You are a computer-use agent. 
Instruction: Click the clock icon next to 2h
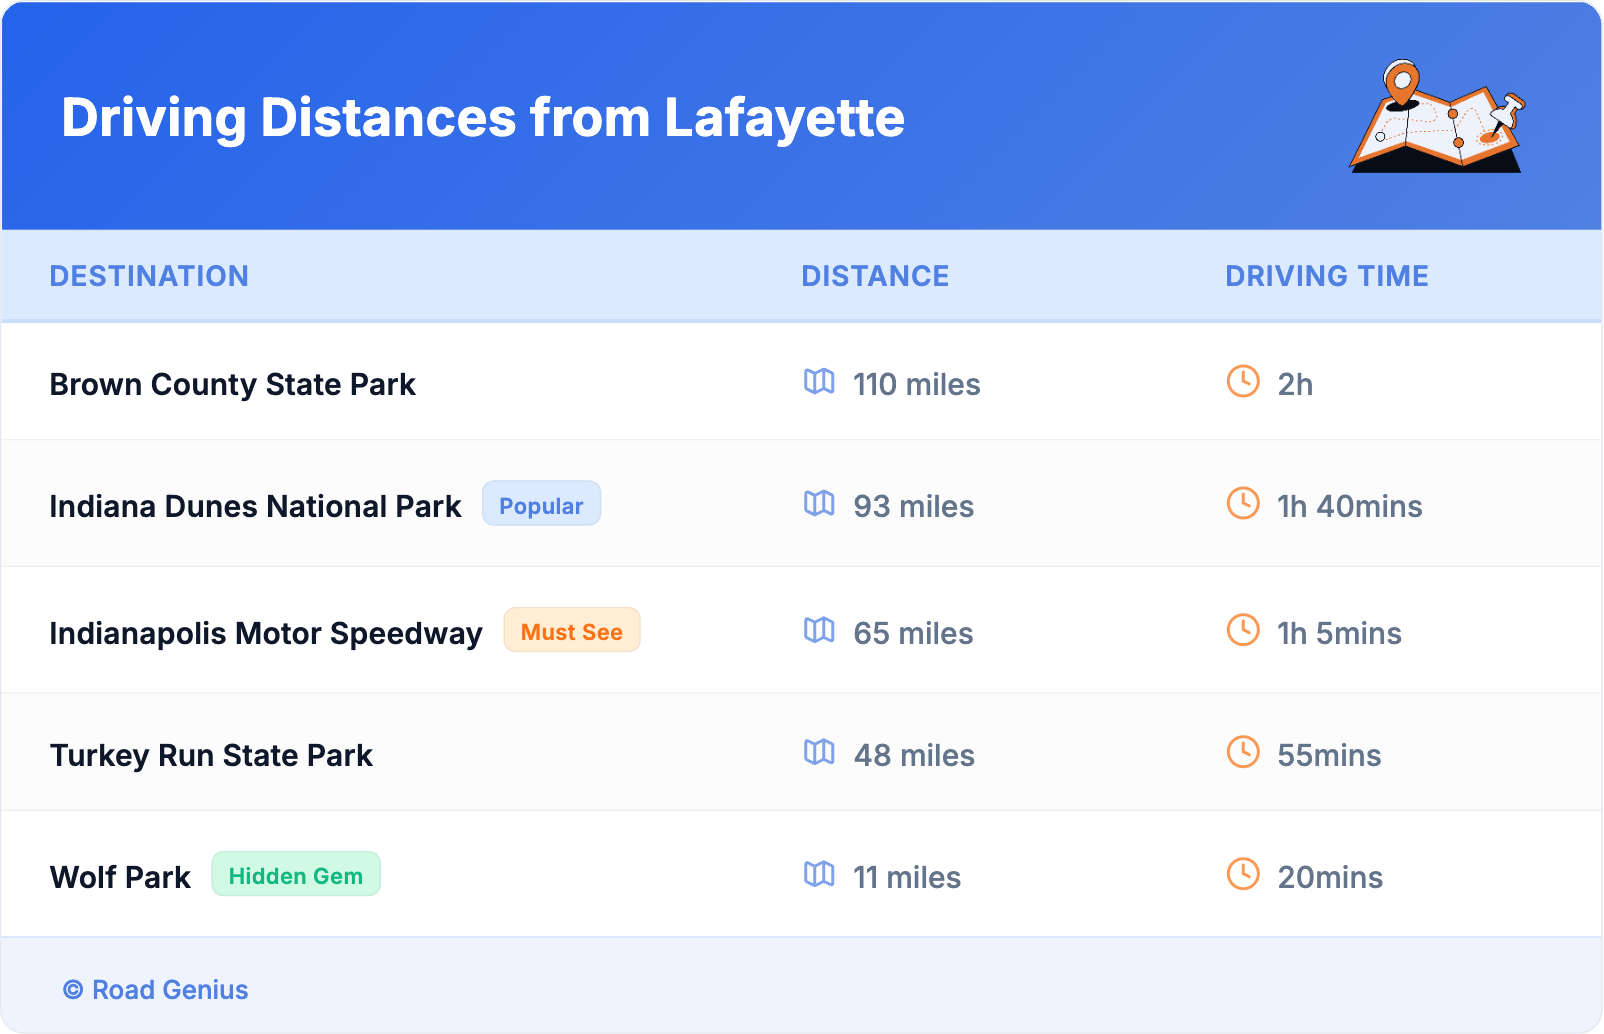pyautogui.click(x=1243, y=382)
